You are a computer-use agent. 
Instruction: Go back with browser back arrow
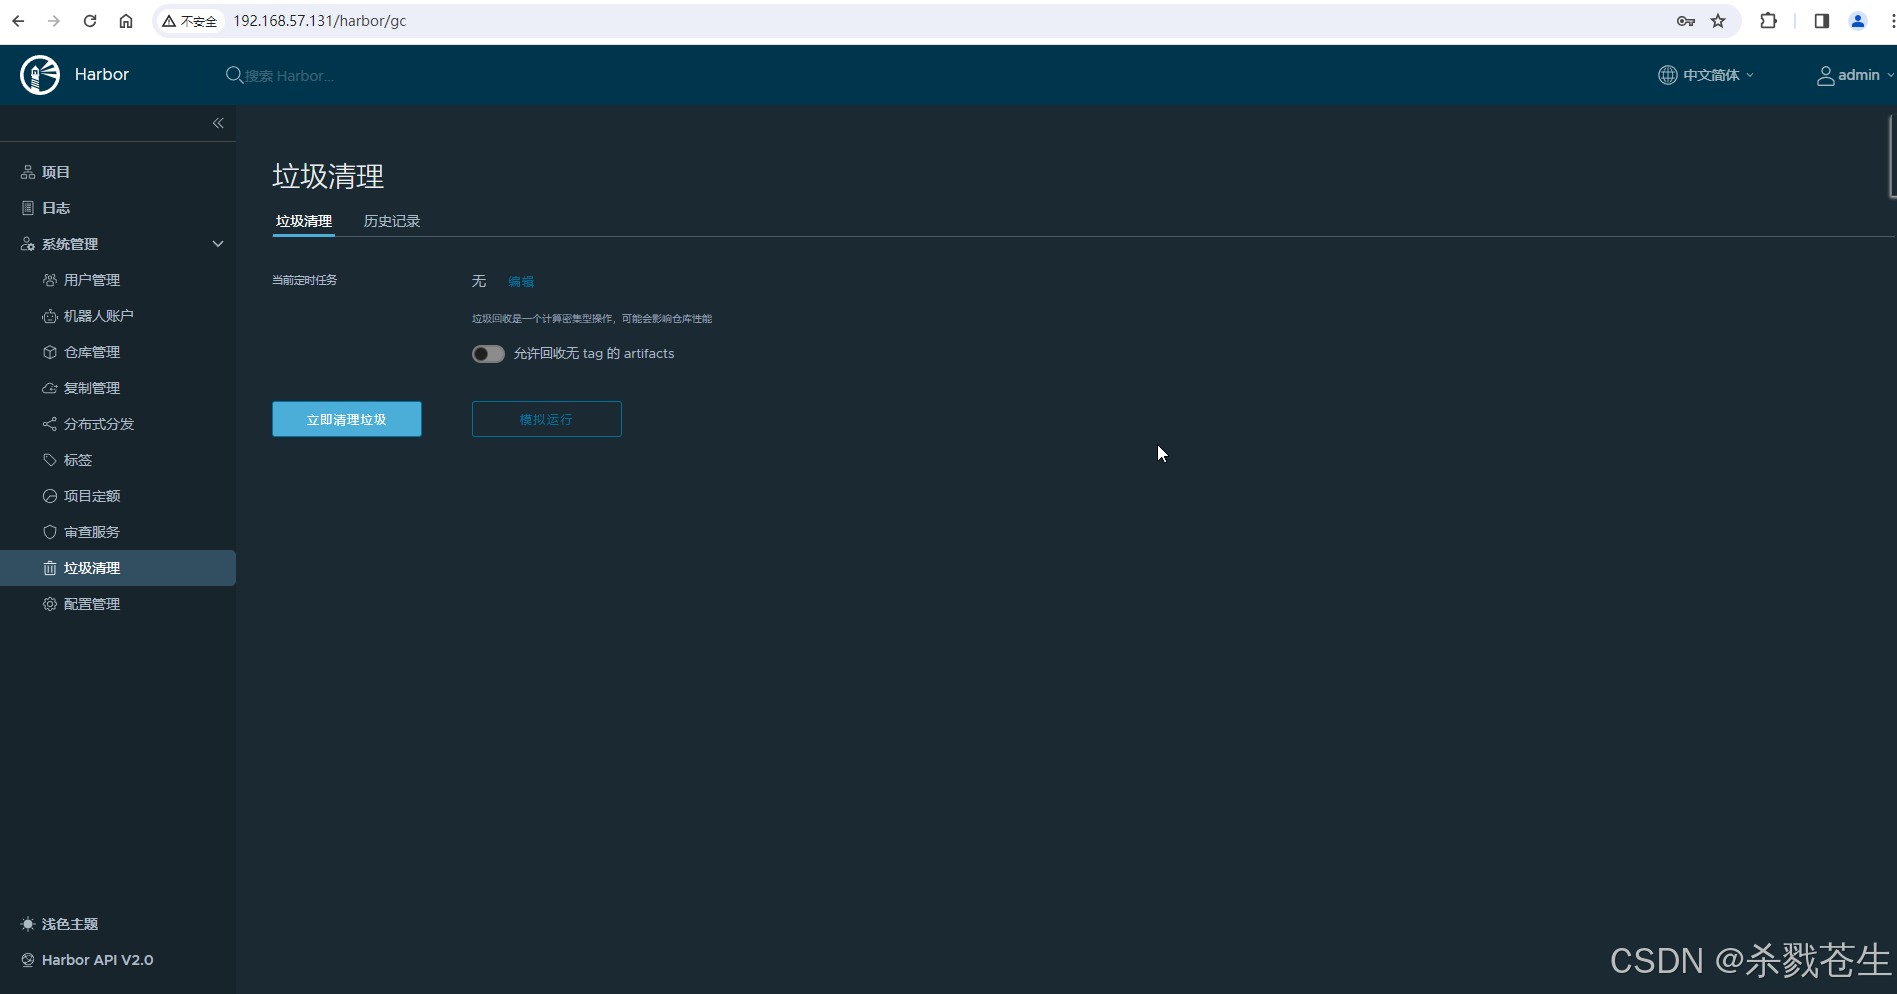(x=18, y=21)
